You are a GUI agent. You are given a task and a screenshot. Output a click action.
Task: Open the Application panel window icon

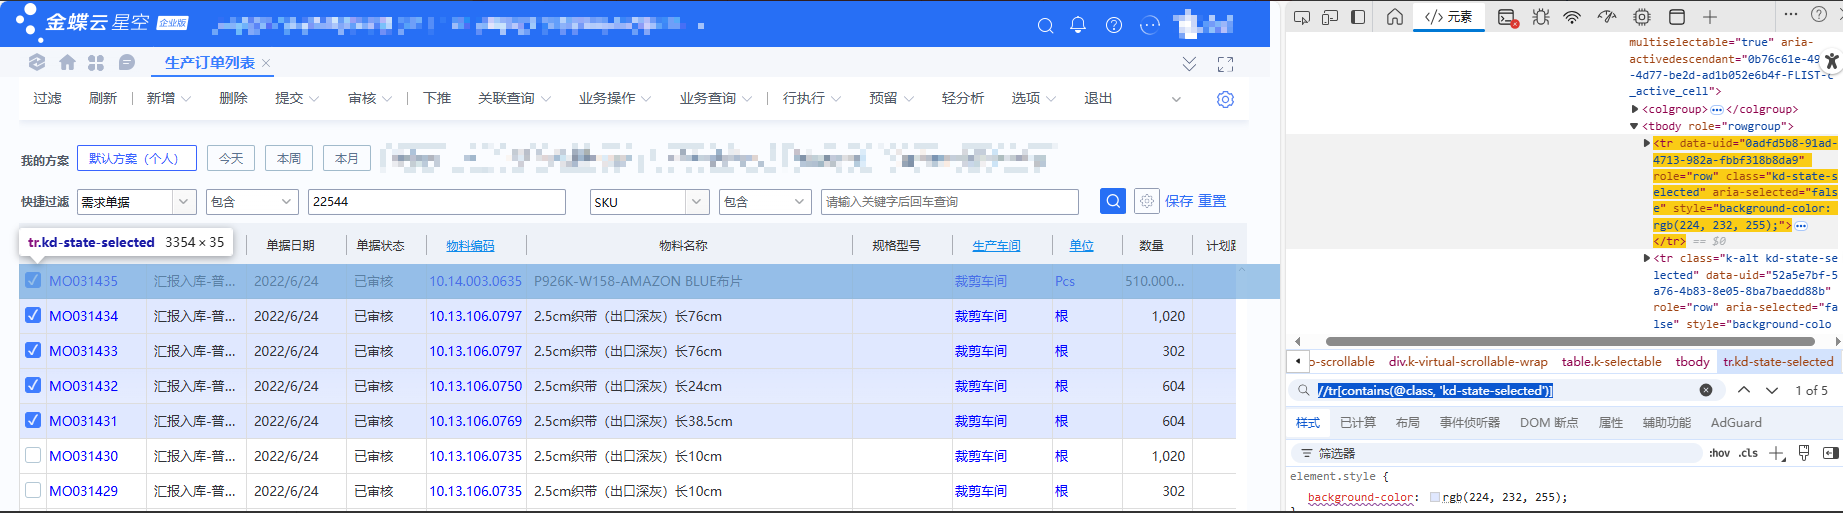click(1677, 17)
